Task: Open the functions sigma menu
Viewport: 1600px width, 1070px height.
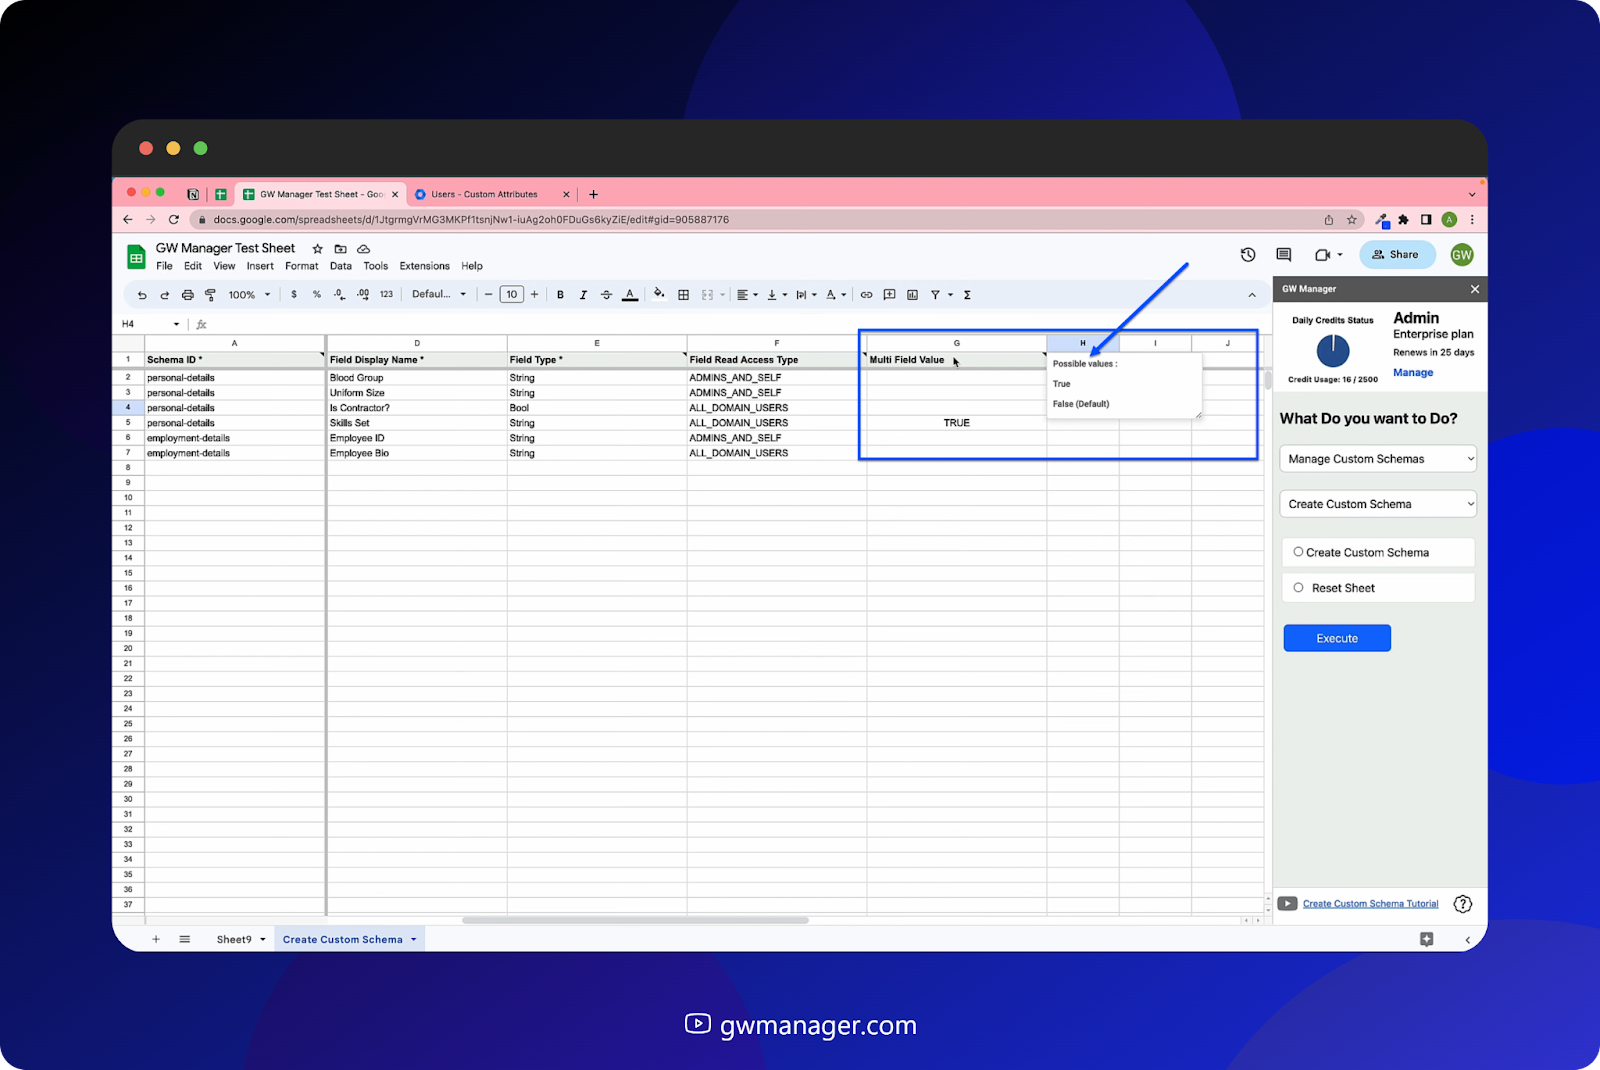Action: pos(967,295)
